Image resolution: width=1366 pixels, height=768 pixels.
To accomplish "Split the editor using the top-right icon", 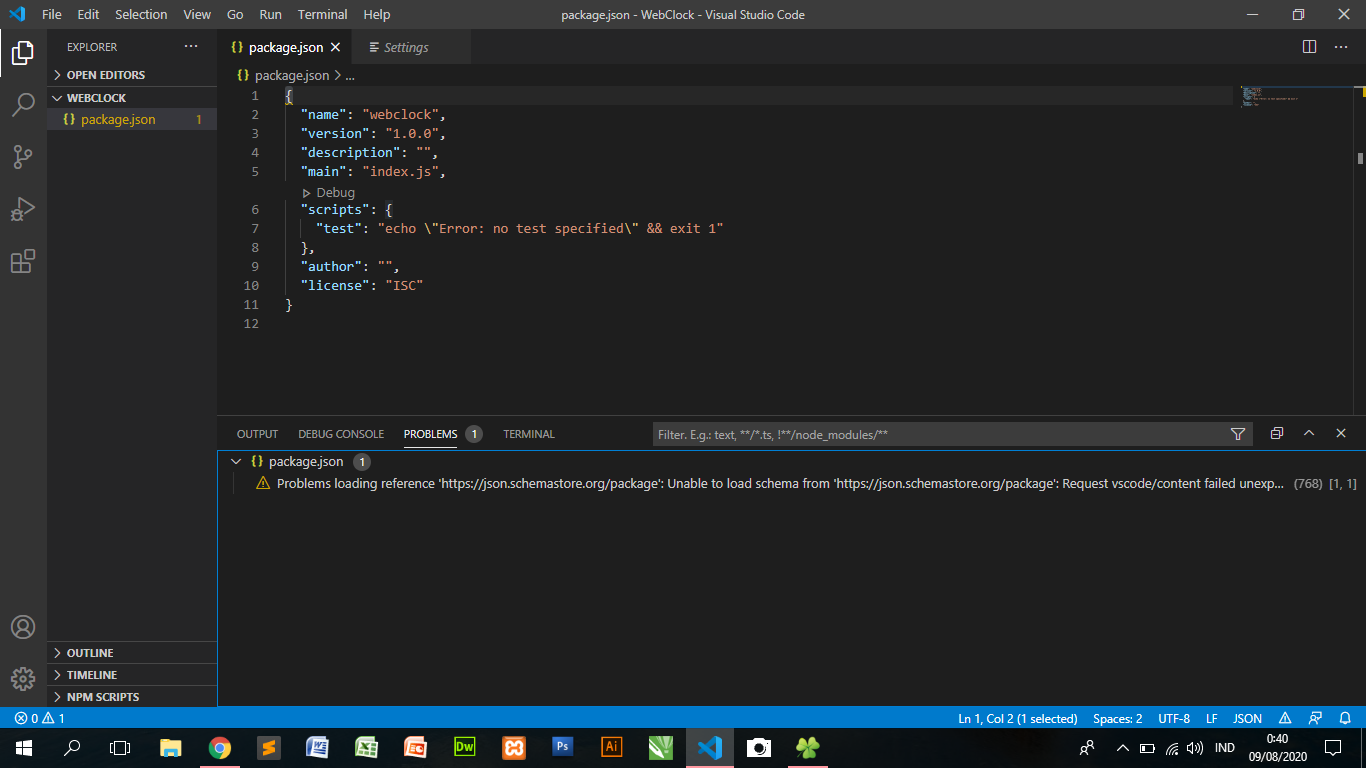I will coord(1310,46).
